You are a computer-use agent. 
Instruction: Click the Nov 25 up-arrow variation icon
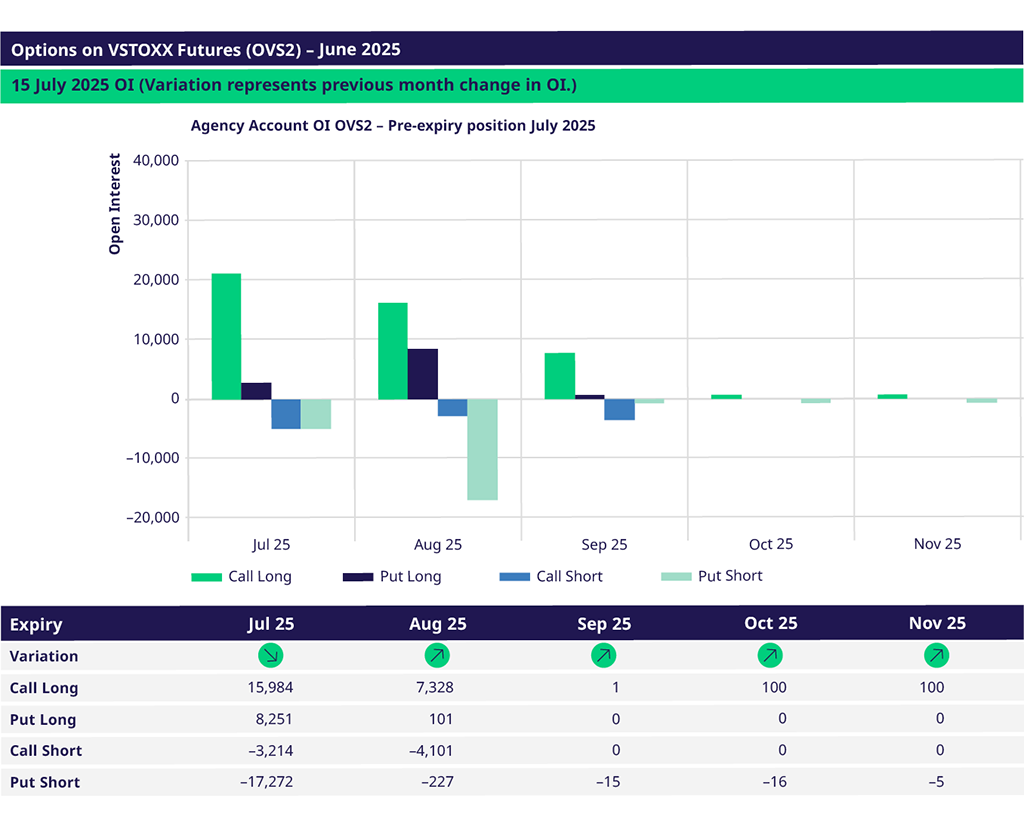pyautogui.click(x=937, y=656)
